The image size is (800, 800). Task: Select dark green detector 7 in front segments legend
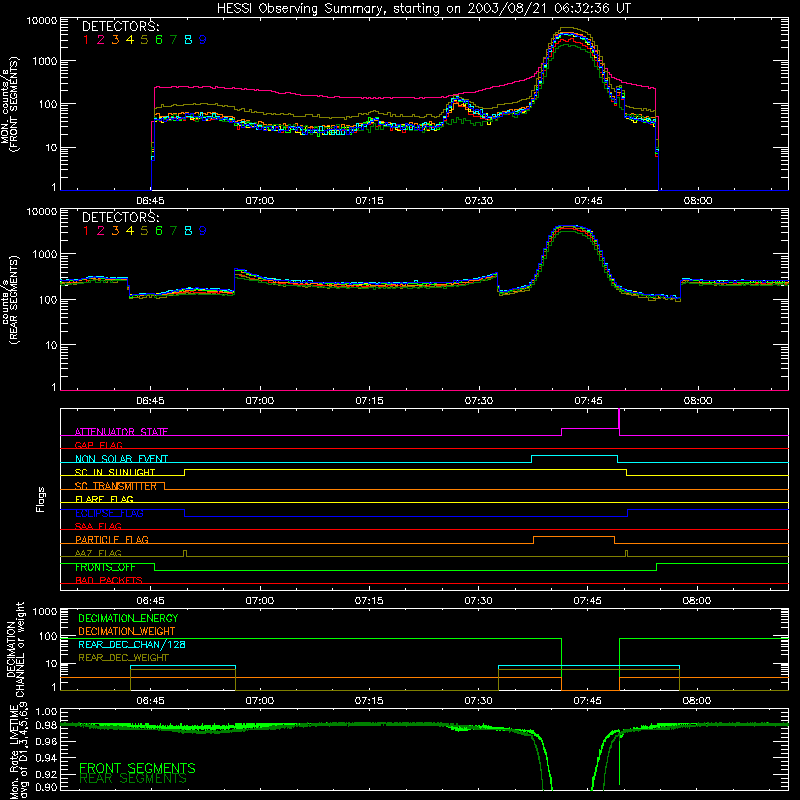[x=173, y=39]
